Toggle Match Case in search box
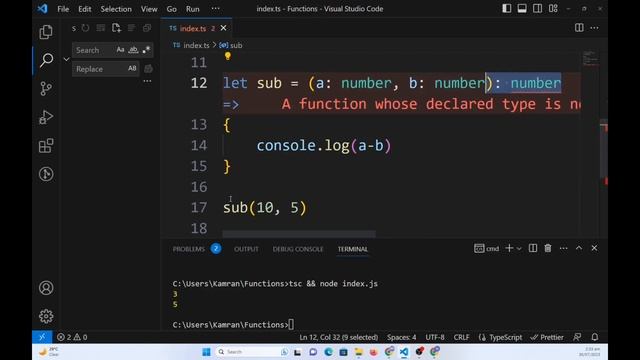Screen dimensions: 640x360 point(120,50)
